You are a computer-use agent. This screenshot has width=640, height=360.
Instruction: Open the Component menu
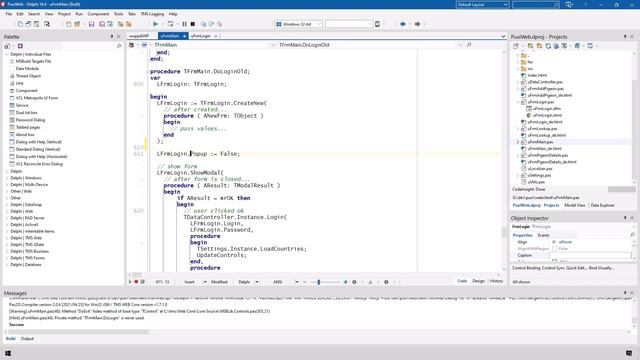click(x=98, y=14)
